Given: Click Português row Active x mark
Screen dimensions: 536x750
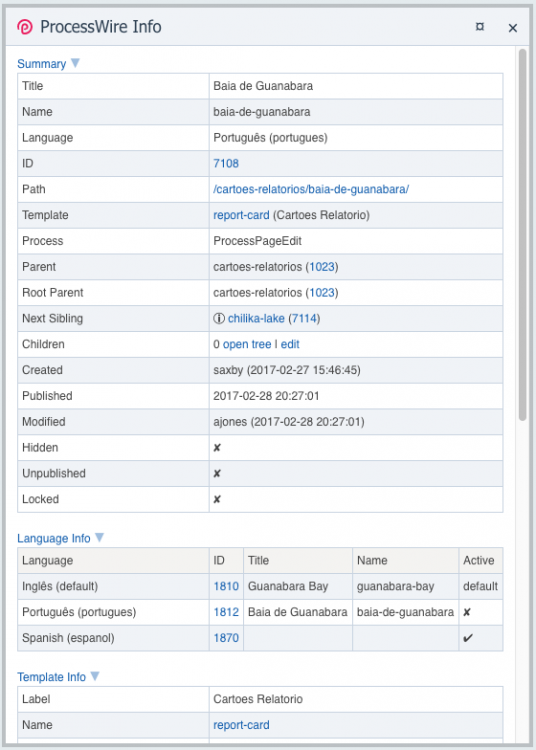Looking at the screenshot, I should [x=467, y=612].
